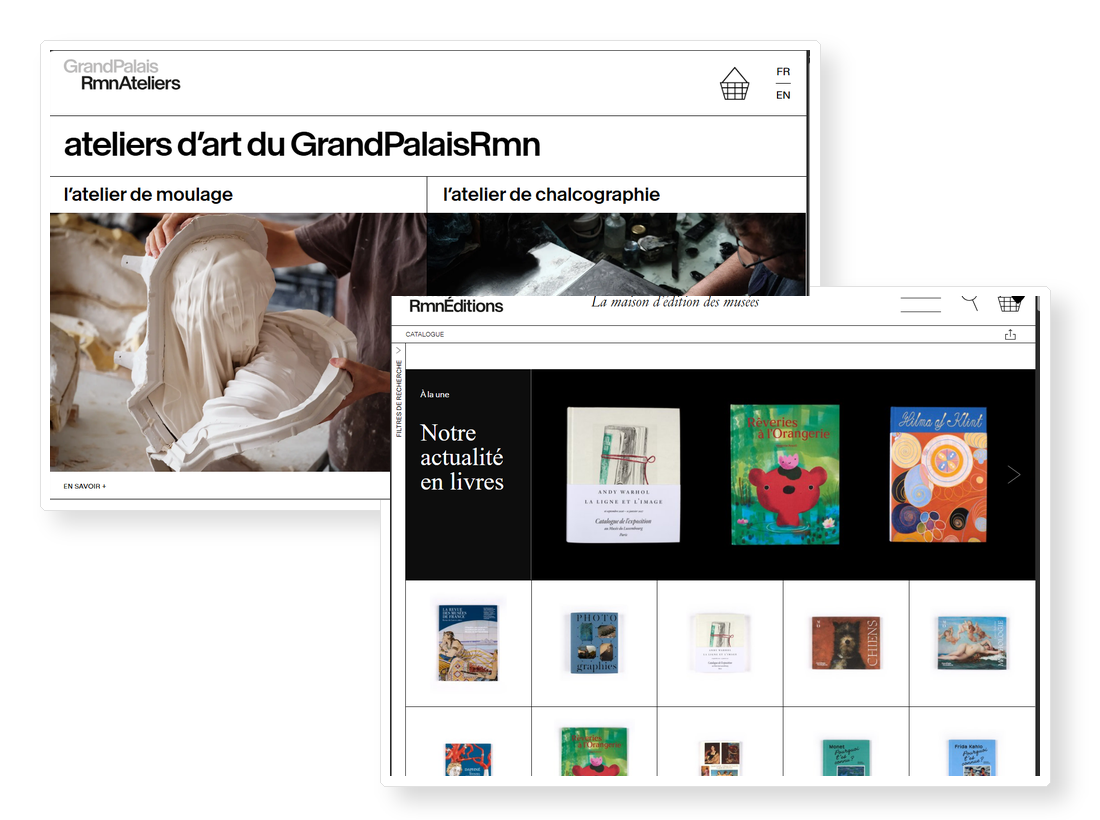Open the Venus painting book in the grid

[x=972, y=643]
